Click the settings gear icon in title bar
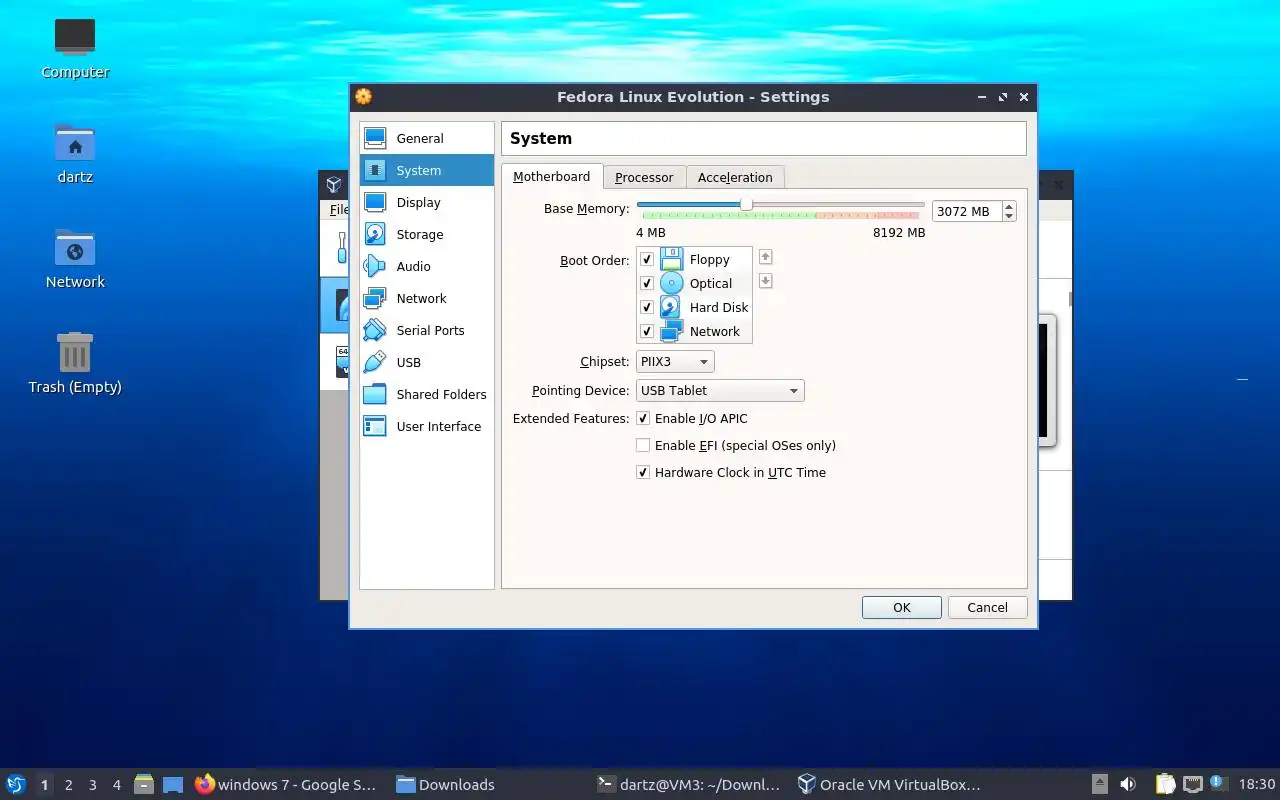The height and width of the screenshot is (800, 1280). tap(363, 97)
